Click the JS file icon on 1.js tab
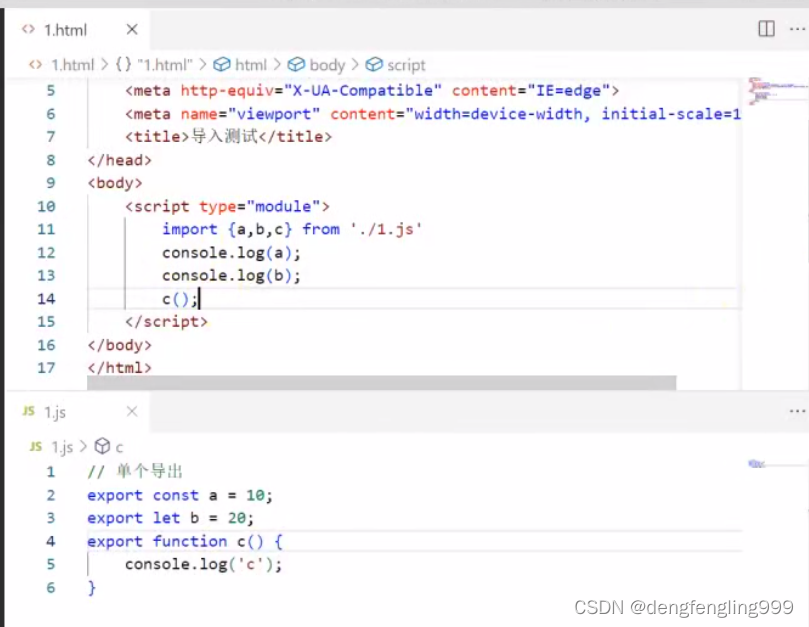This screenshot has width=809, height=627. click(28, 411)
